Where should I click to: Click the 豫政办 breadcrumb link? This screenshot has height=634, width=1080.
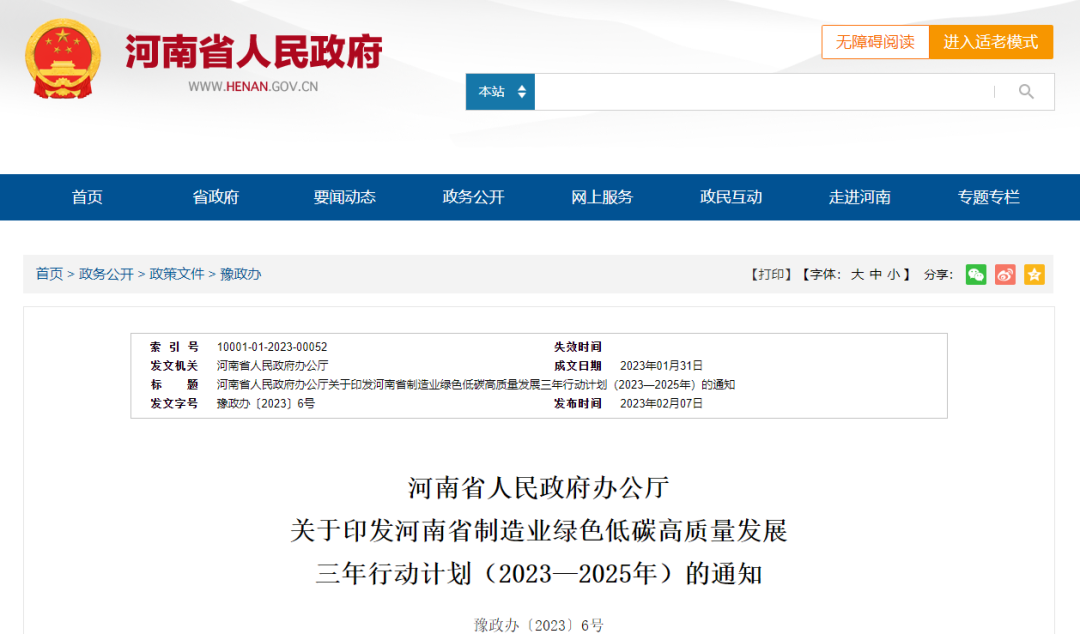pos(241,274)
